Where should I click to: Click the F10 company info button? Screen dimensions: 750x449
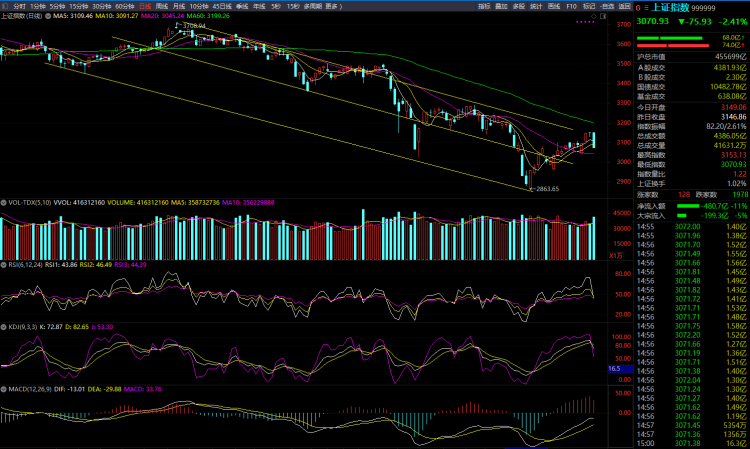click(571, 6)
